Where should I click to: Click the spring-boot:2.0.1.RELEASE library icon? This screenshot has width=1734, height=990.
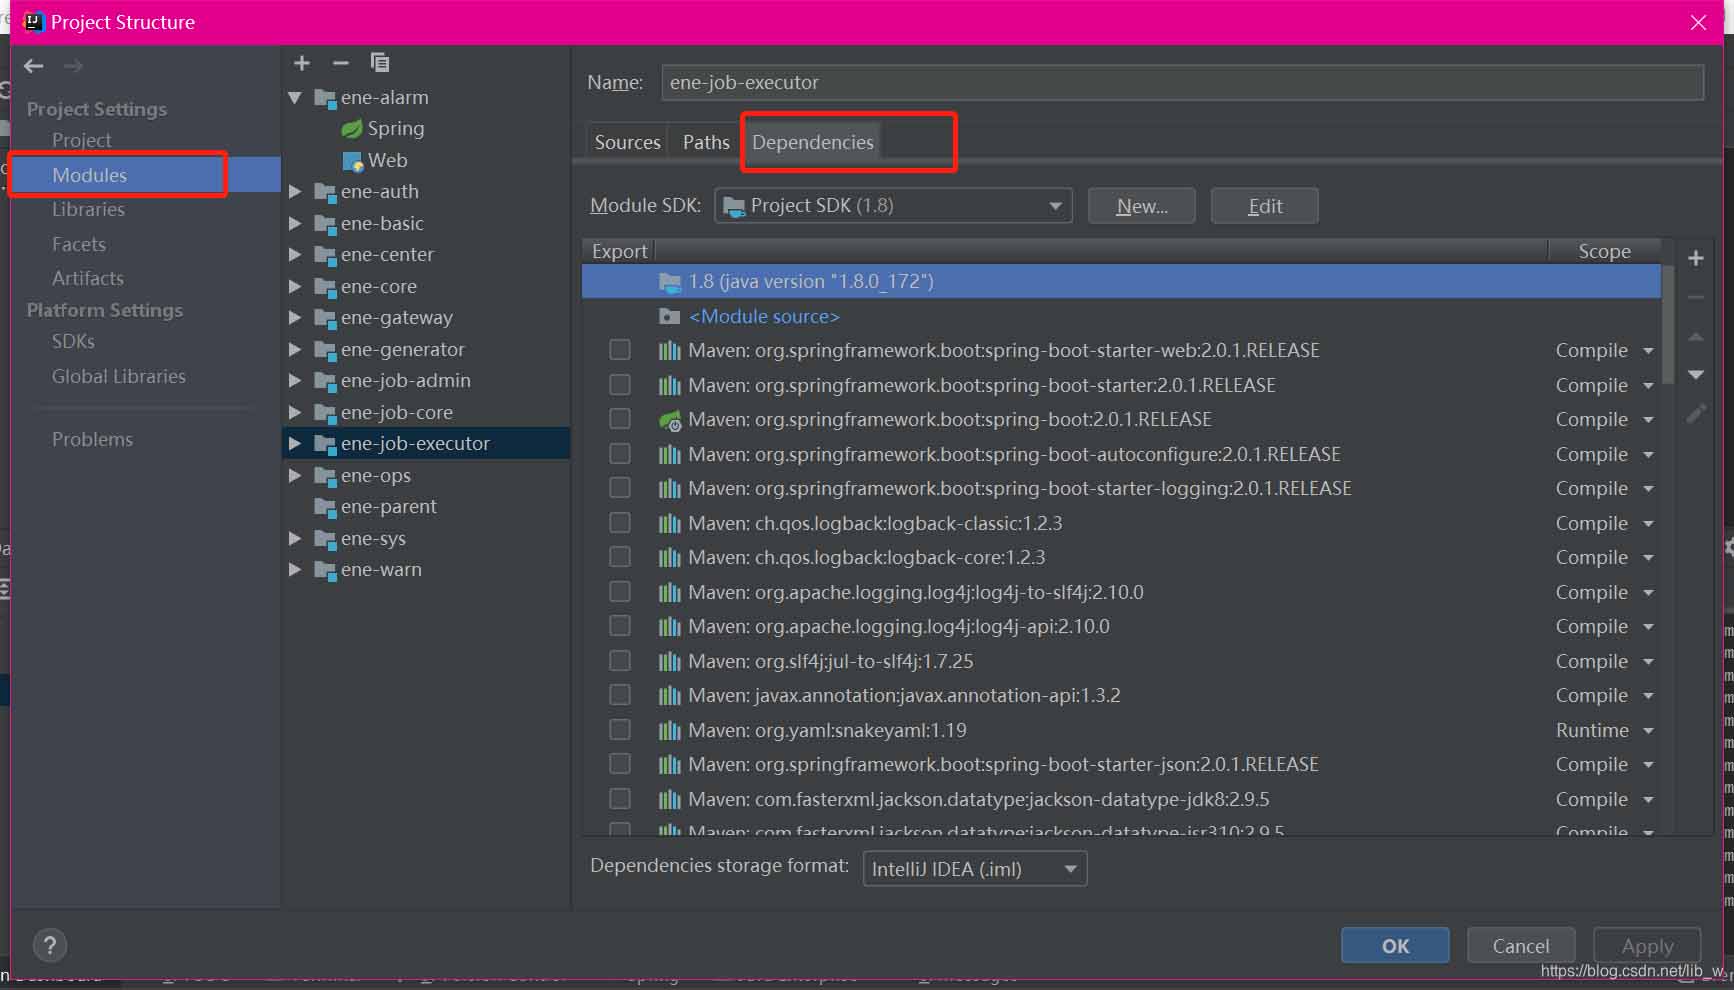pyautogui.click(x=670, y=420)
